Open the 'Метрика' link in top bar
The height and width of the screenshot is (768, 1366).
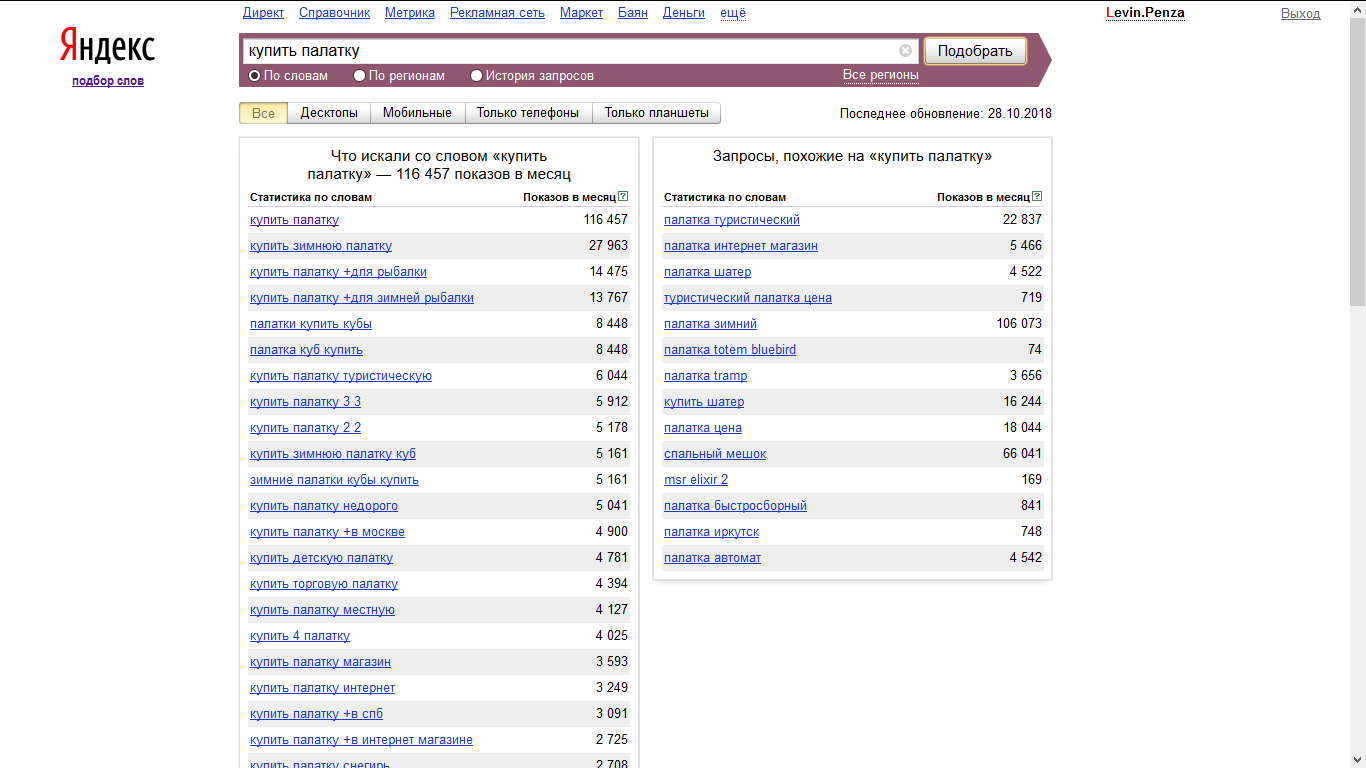click(x=410, y=13)
